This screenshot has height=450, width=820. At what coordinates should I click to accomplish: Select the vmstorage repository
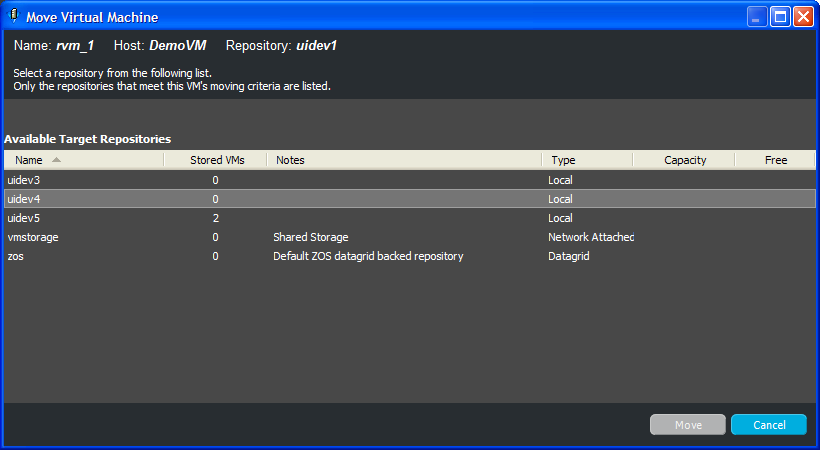tap(30, 237)
